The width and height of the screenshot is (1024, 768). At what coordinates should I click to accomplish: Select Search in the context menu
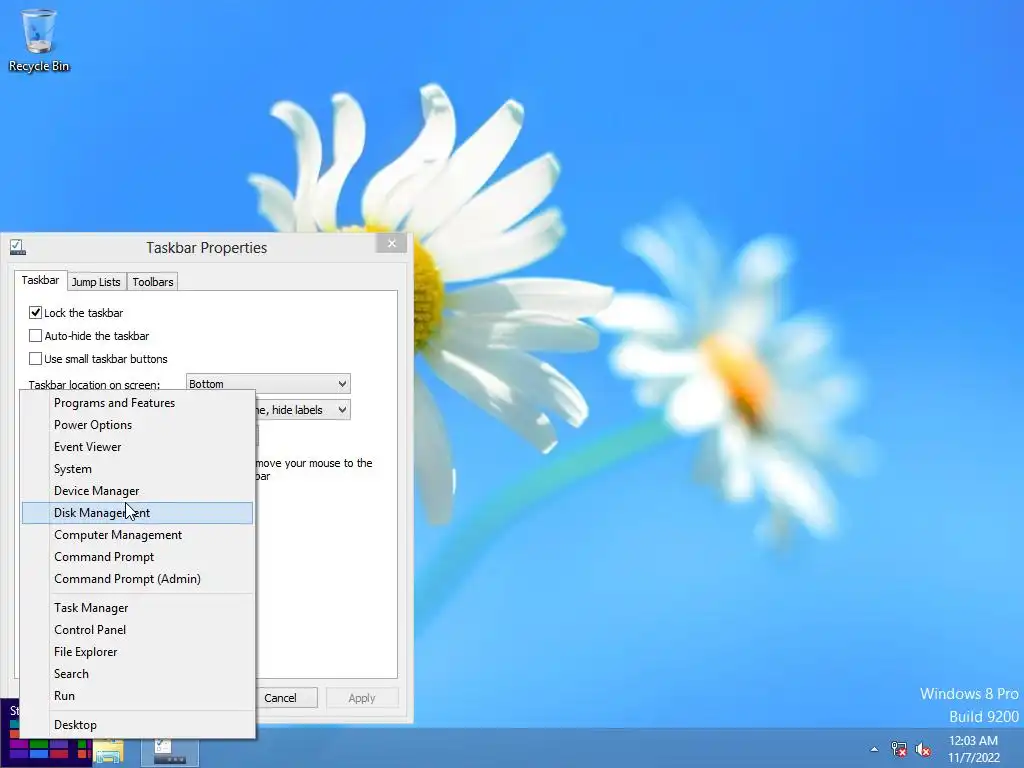(x=137, y=674)
